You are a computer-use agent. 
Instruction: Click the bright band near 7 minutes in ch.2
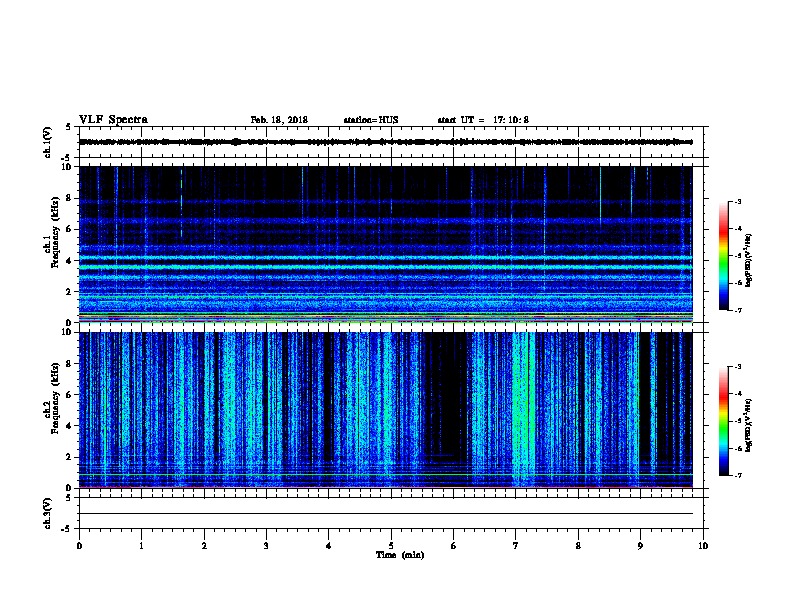pyautogui.click(x=523, y=410)
